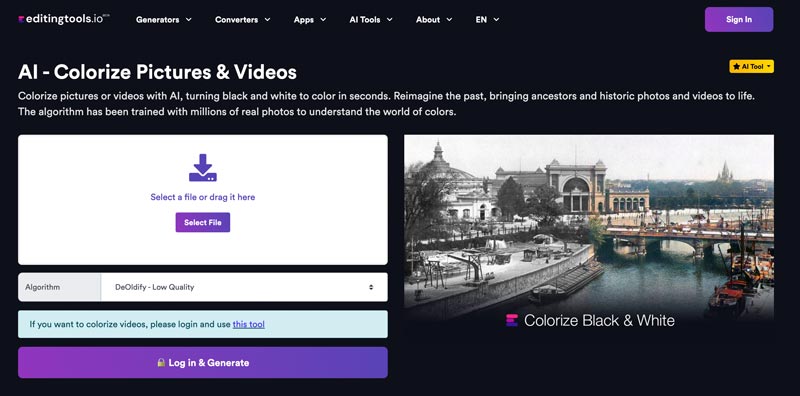Click the Colorize Black & White logo icon
Viewport: 800px width, 396px height.
click(x=512, y=320)
